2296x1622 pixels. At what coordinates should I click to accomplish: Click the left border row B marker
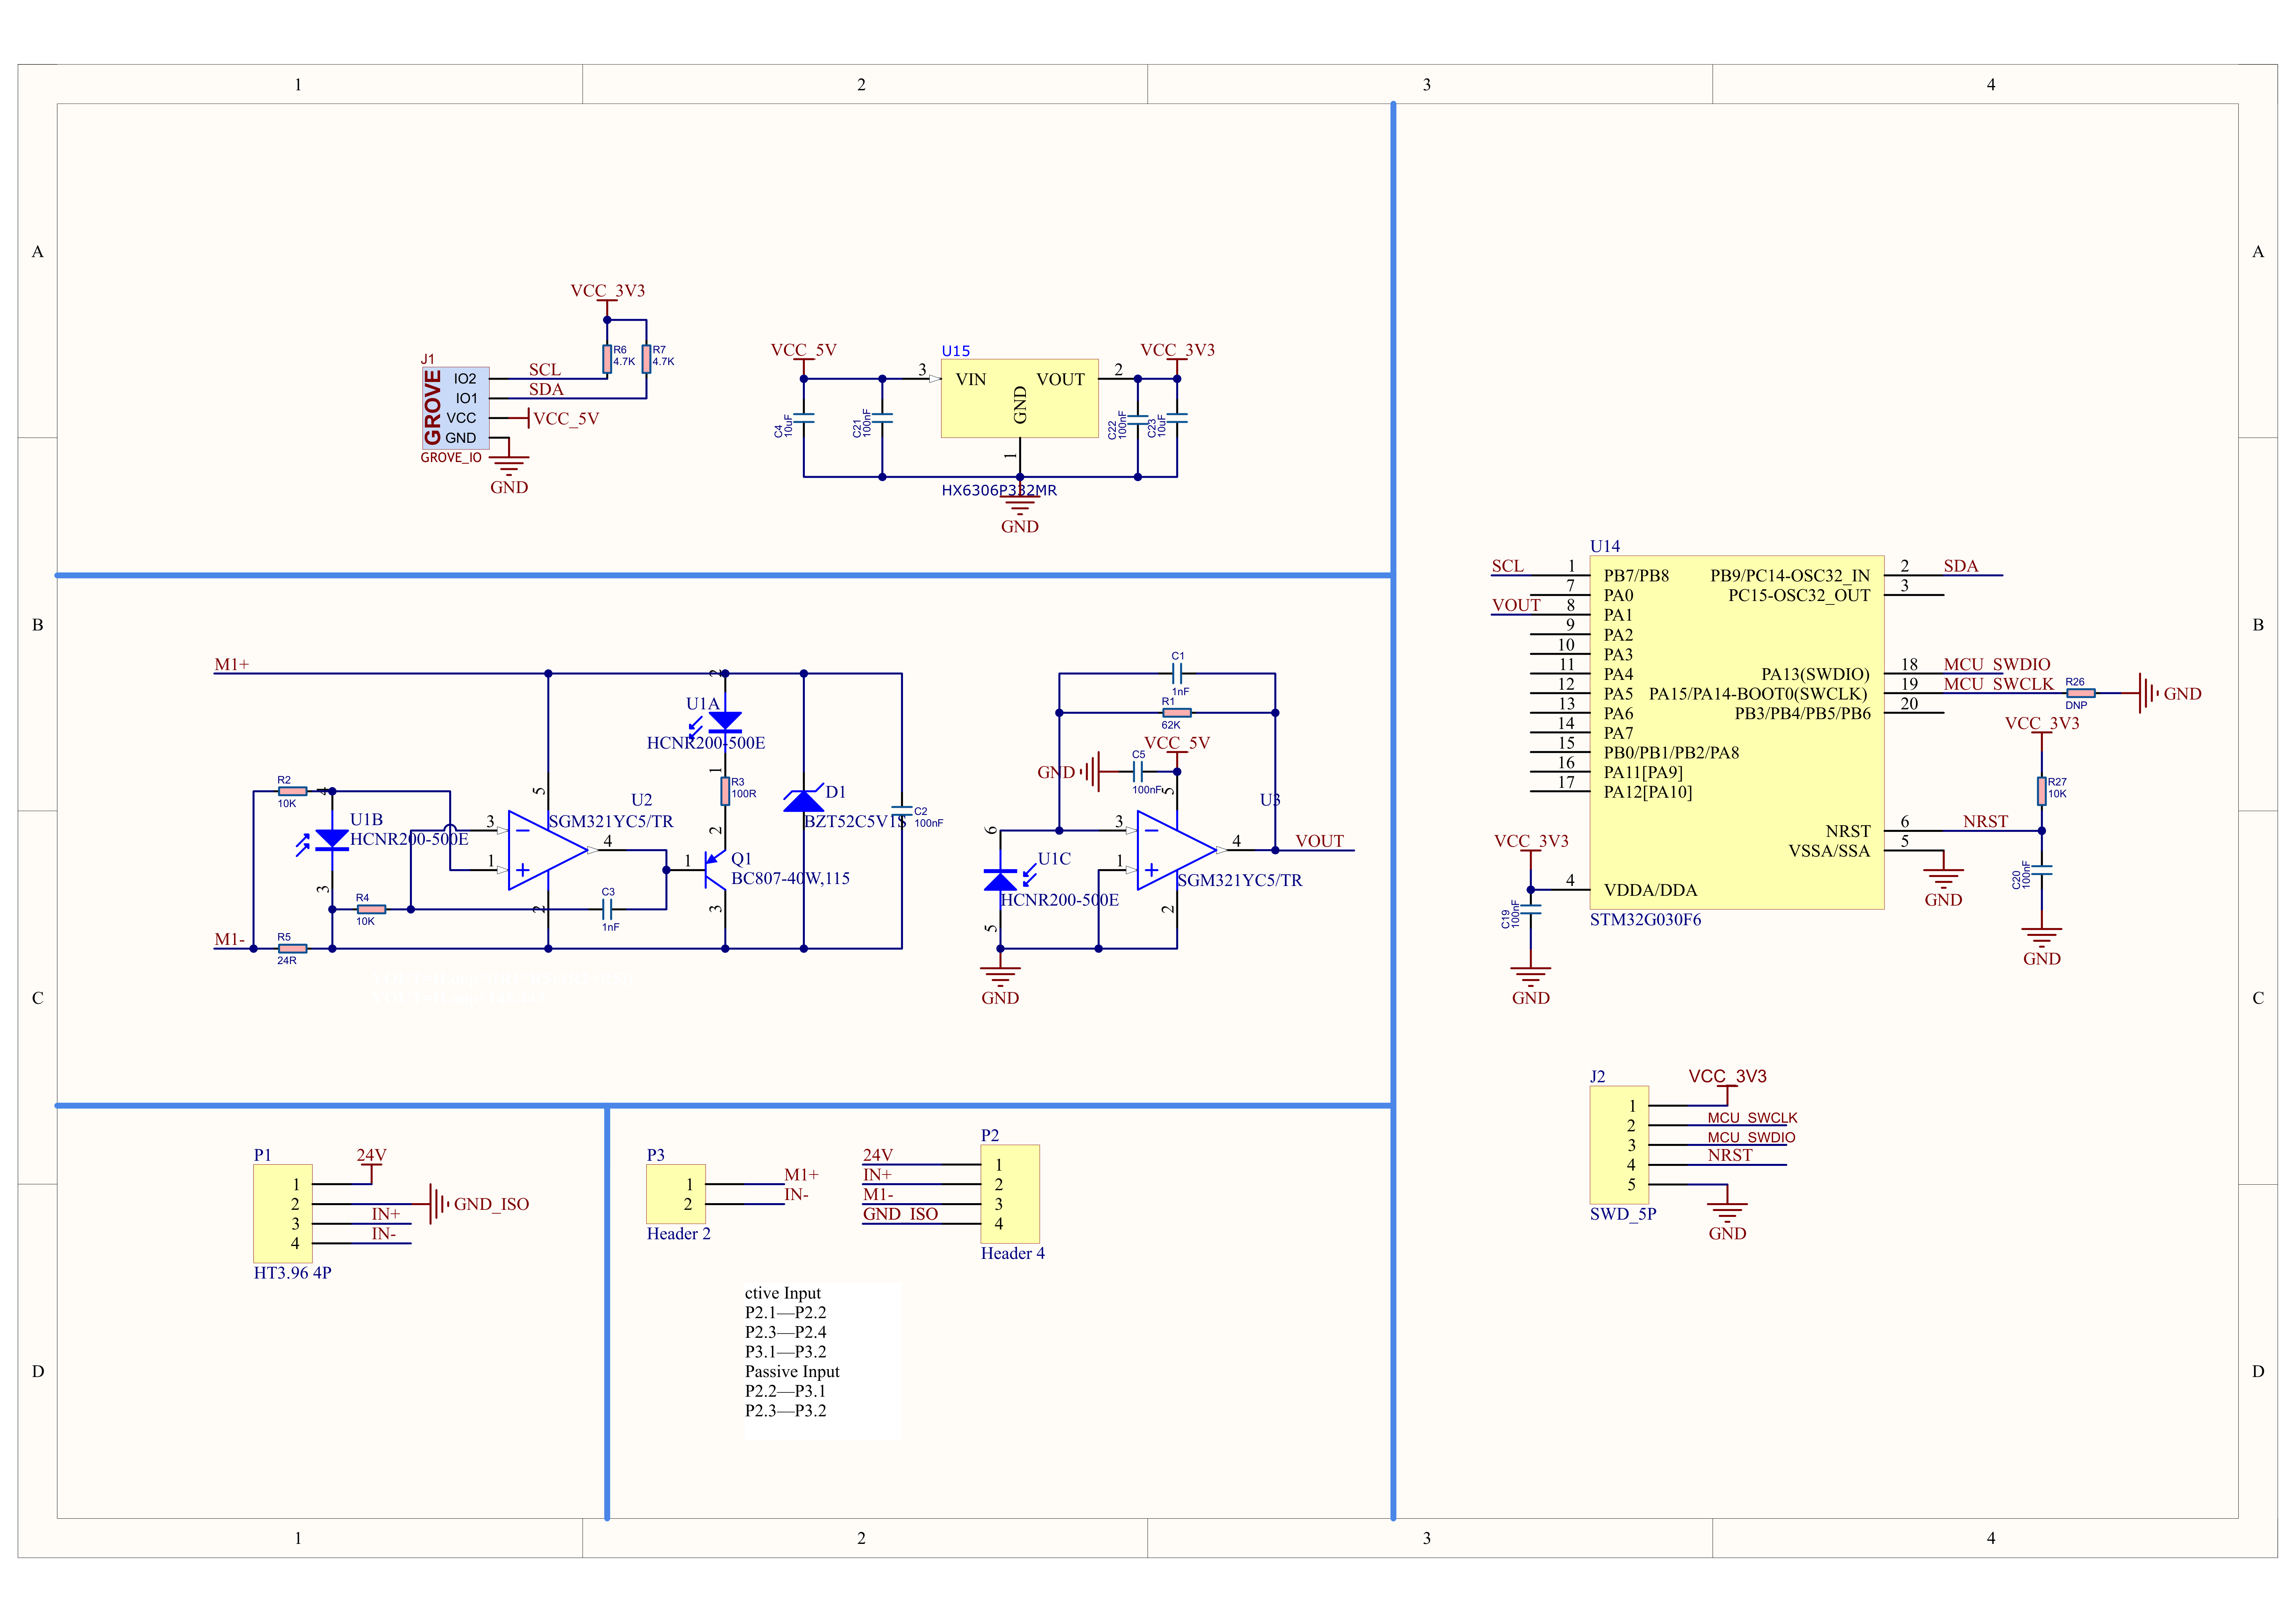click(38, 625)
